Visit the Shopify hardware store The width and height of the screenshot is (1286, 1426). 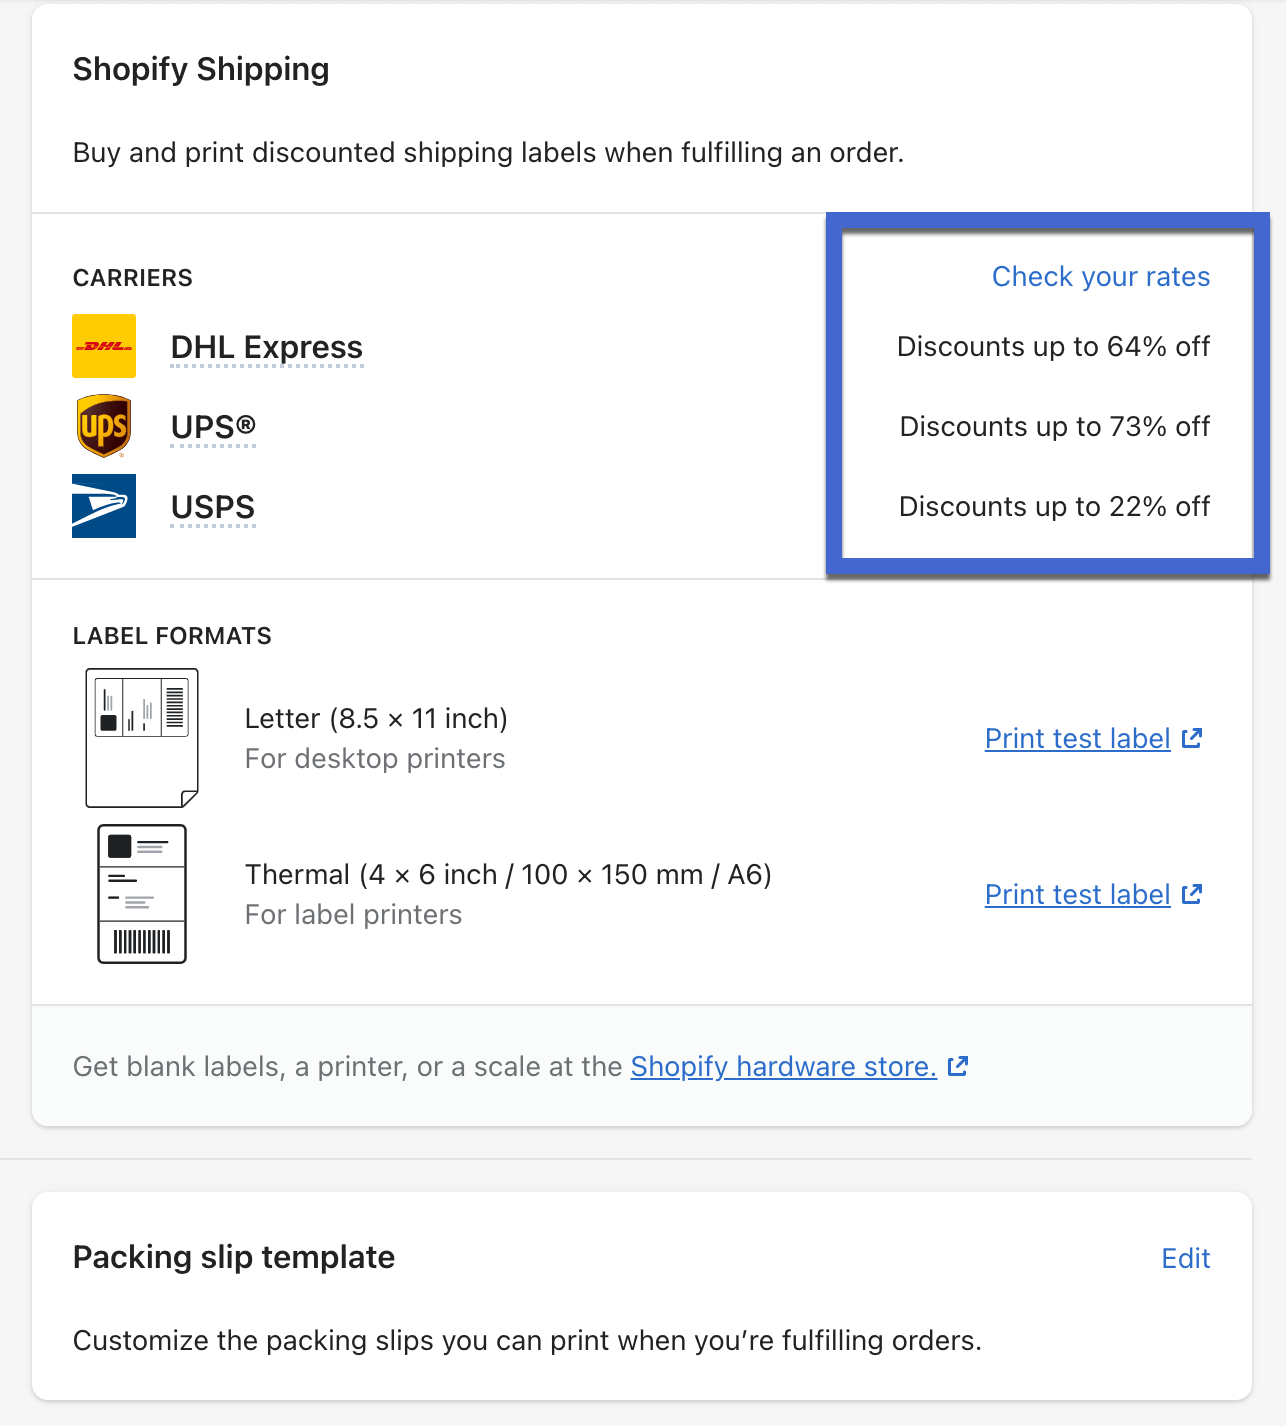coord(784,1067)
